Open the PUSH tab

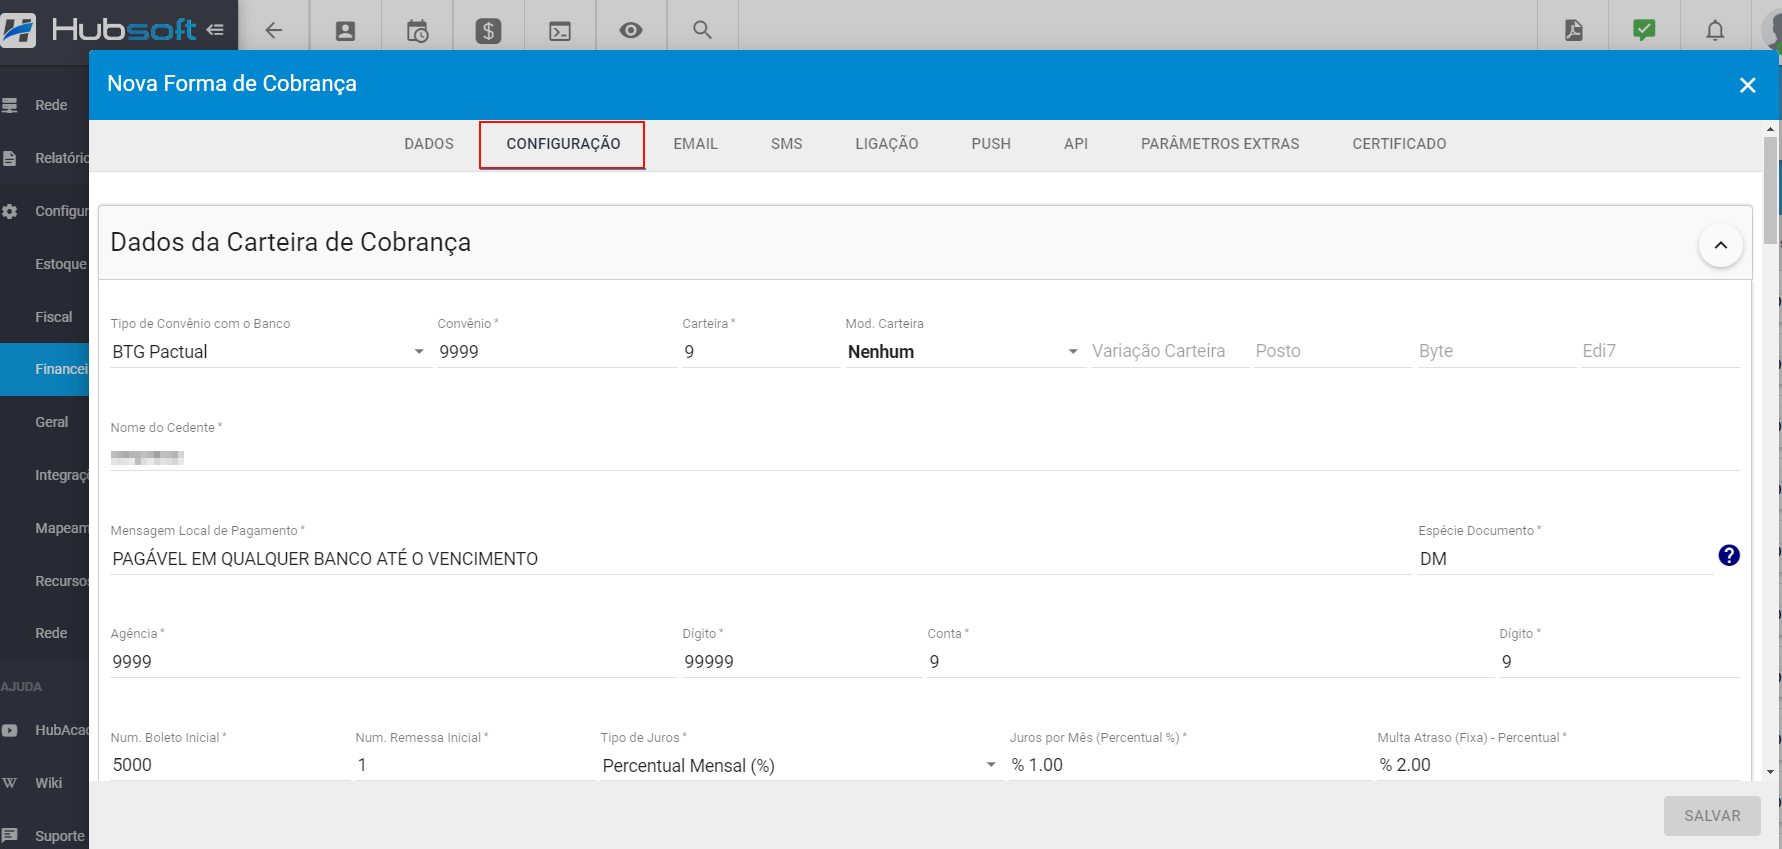pos(991,144)
